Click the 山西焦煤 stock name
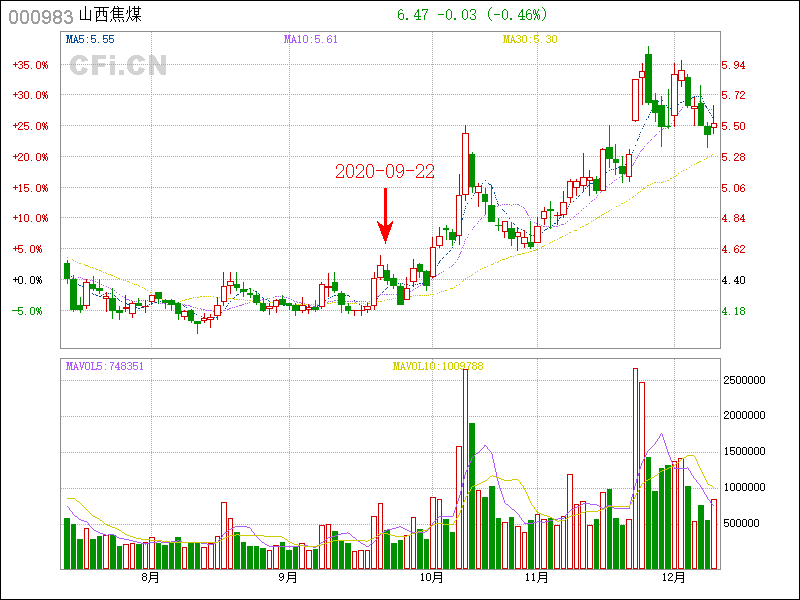 point(111,16)
